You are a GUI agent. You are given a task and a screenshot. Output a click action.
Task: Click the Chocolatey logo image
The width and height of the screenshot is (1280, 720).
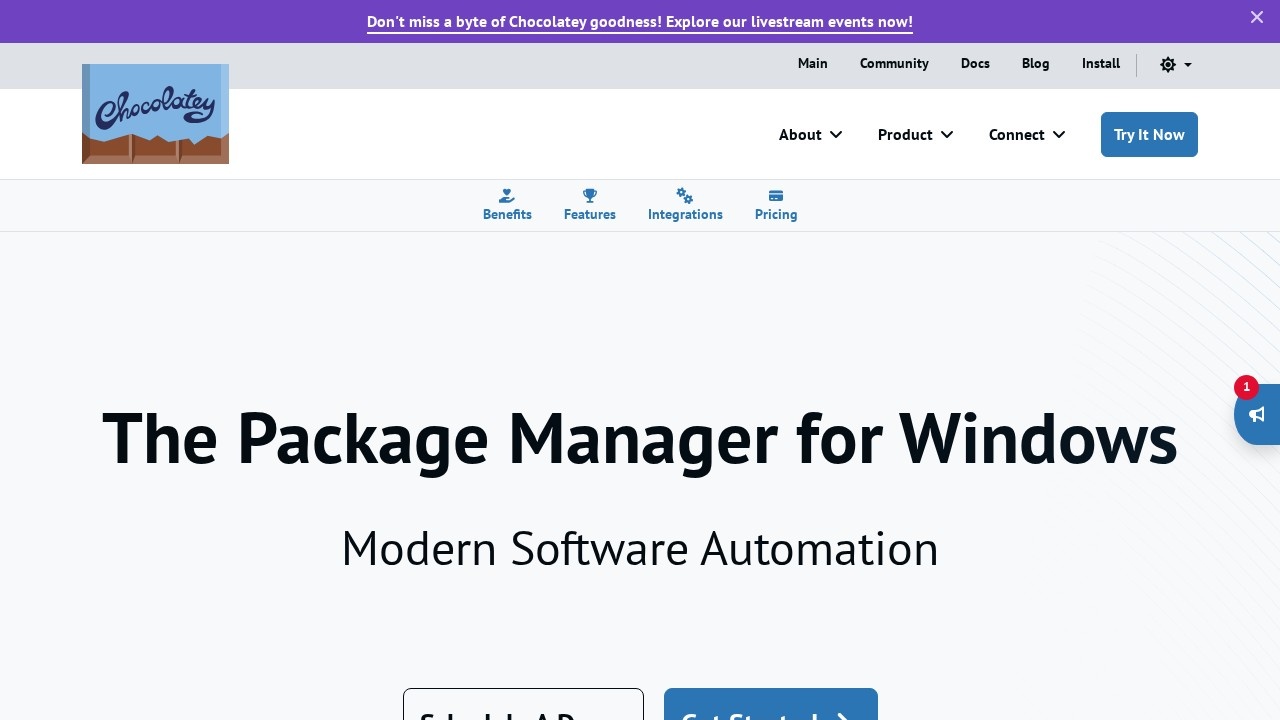pyautogui.click(x=155, y=114)
